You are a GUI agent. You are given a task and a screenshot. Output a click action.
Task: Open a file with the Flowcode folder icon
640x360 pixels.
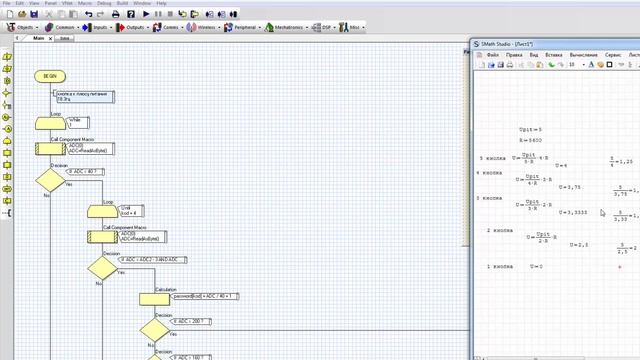tap(22, 14)
